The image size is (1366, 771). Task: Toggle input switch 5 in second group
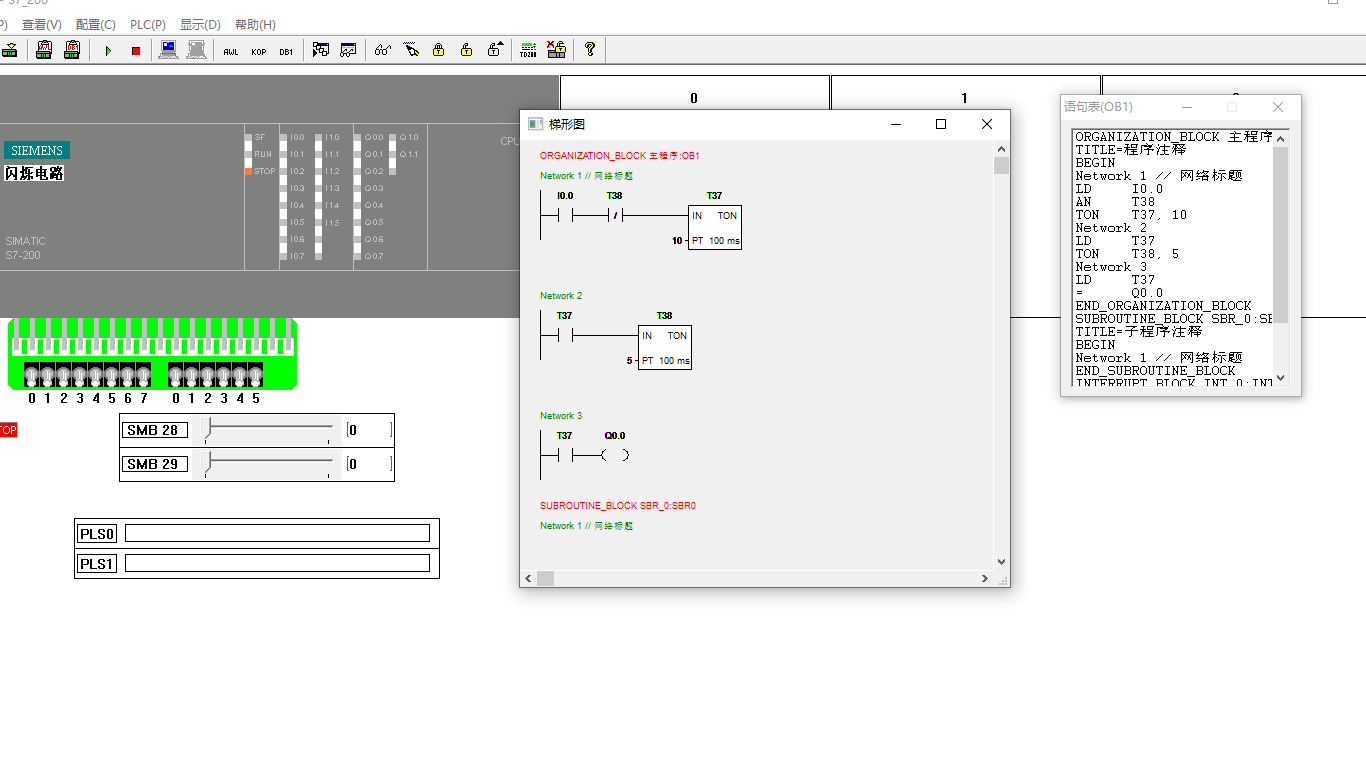click(255, 376)
